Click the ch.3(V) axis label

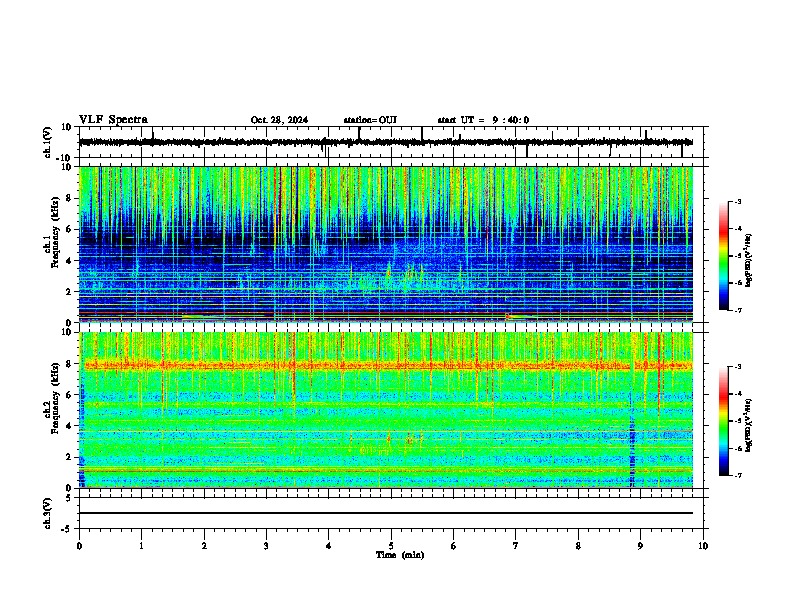point(48,513)
